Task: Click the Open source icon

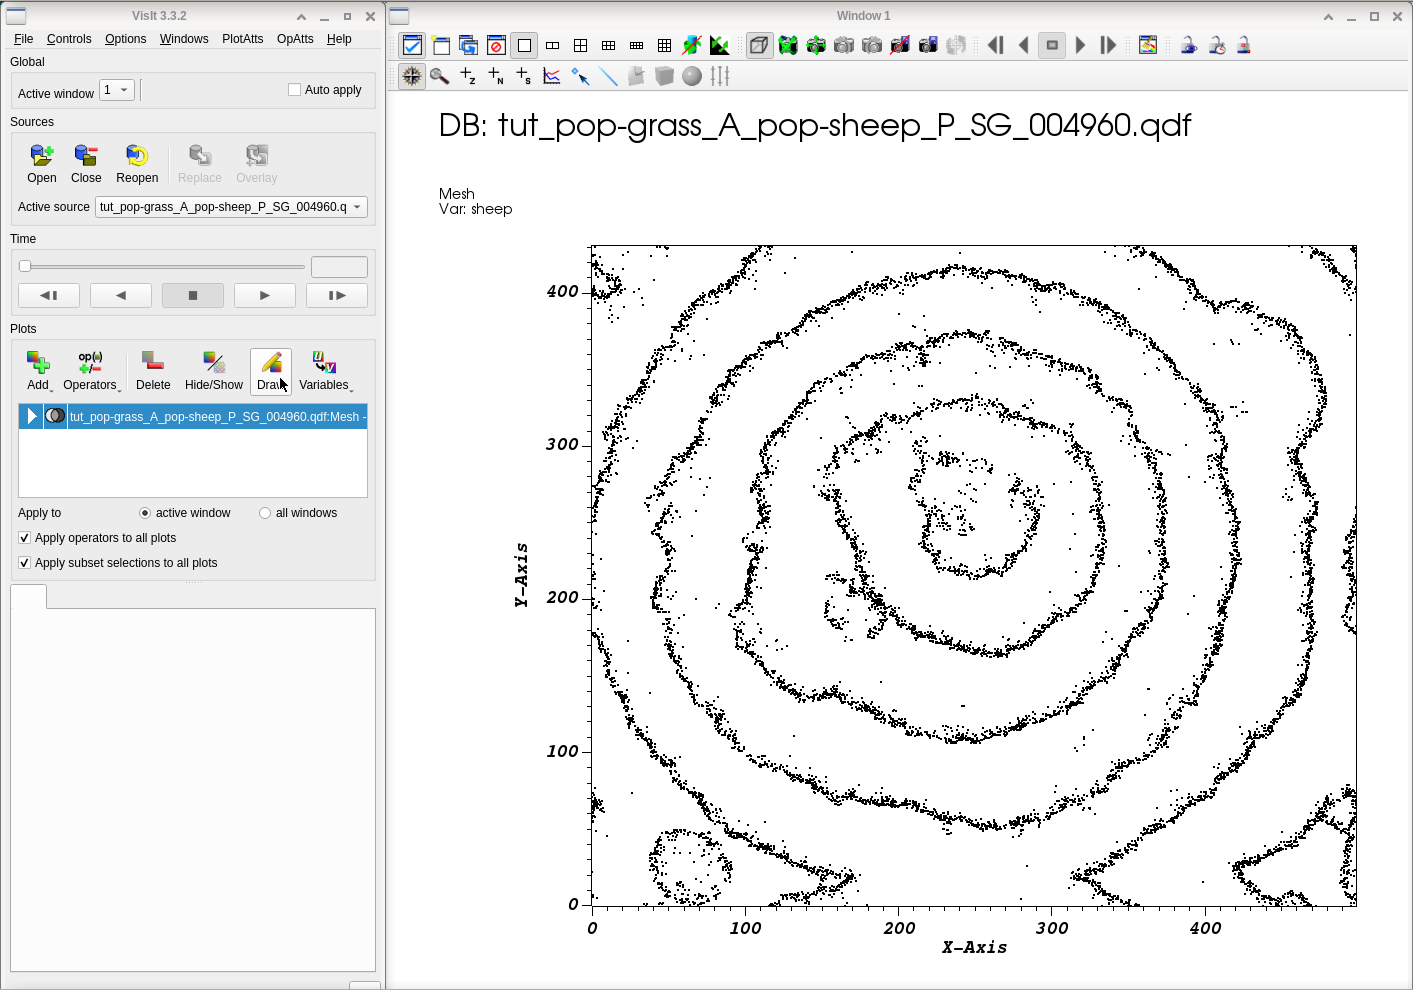Action: coord(41,156)
